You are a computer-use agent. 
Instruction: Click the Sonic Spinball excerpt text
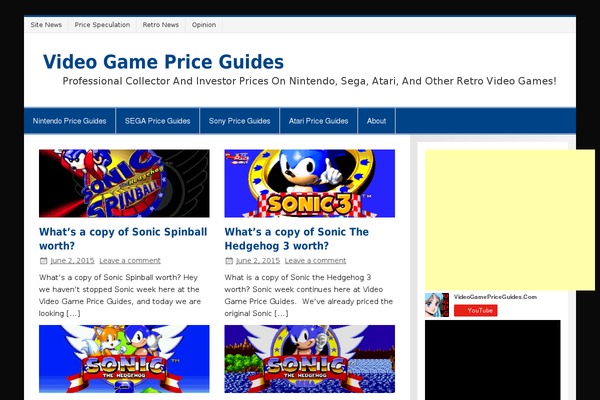120,295
